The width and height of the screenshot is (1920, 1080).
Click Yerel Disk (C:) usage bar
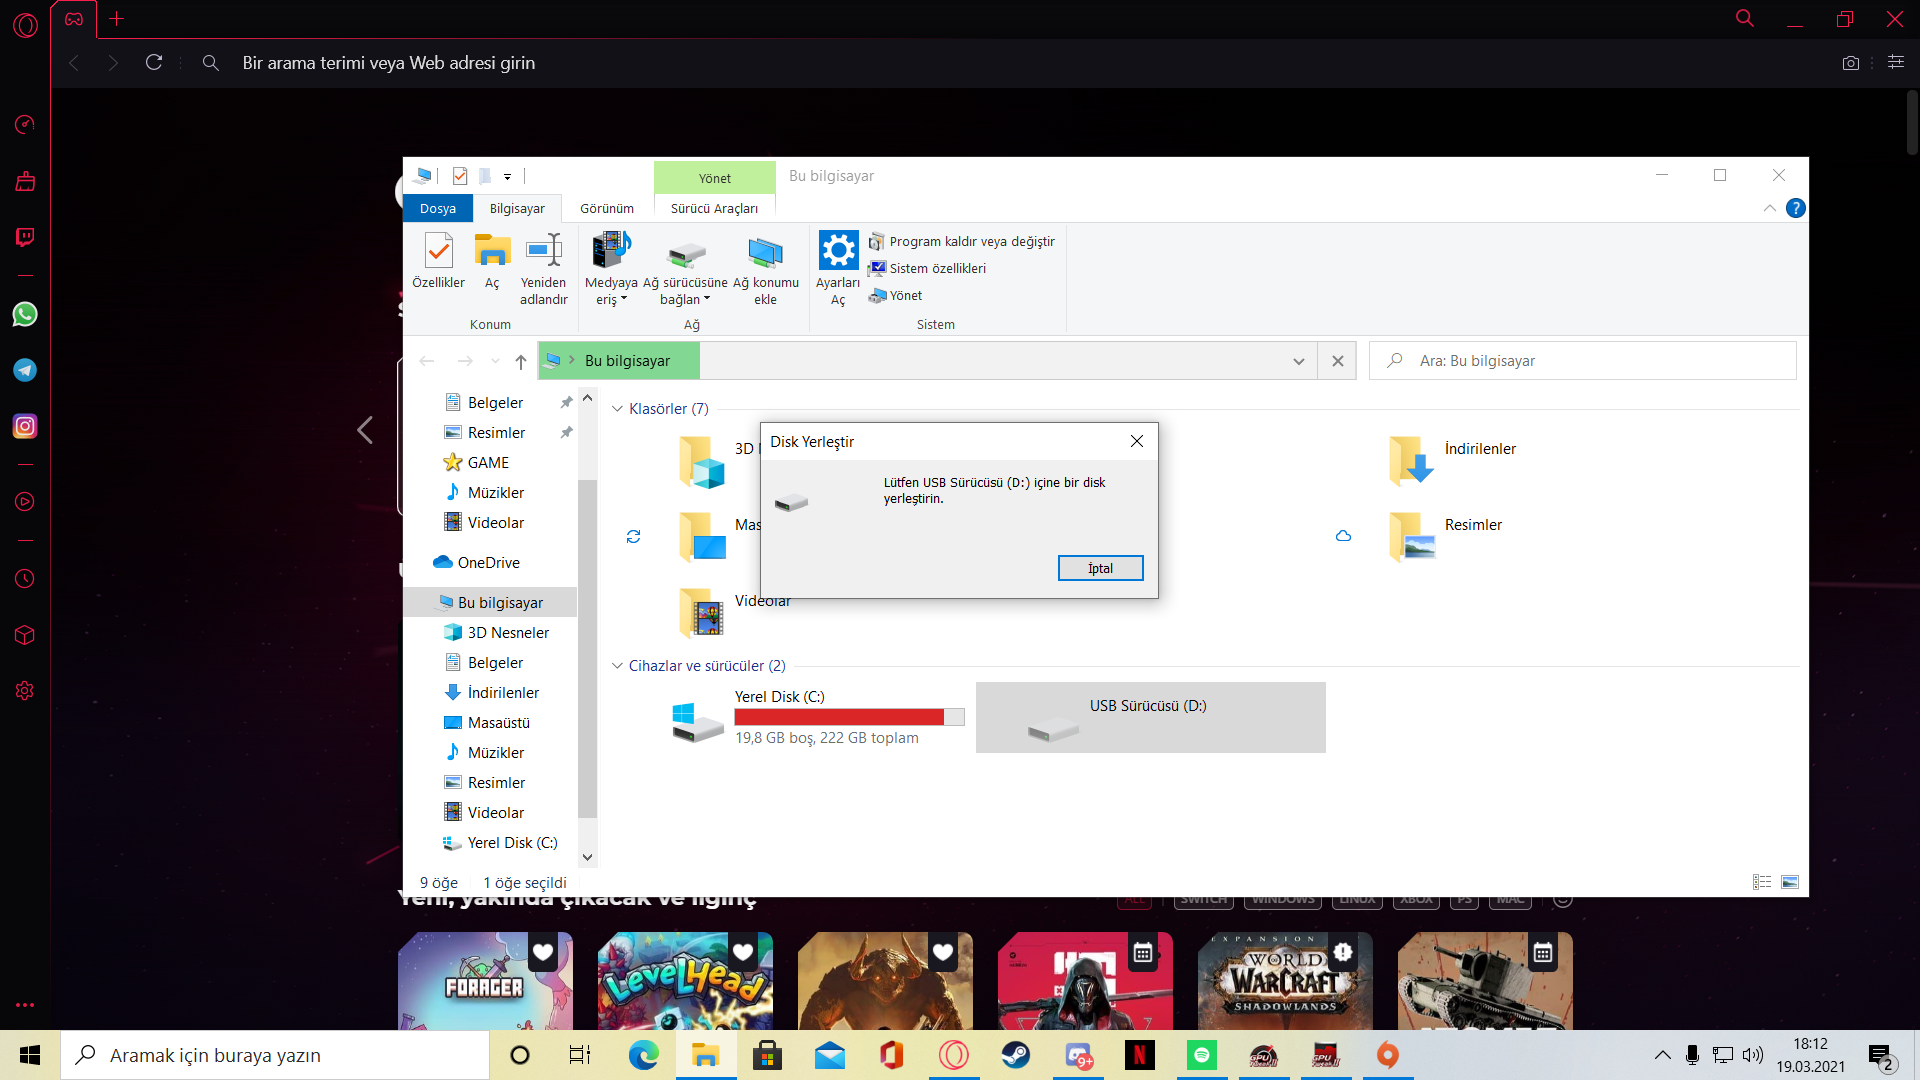click(848, 717)
